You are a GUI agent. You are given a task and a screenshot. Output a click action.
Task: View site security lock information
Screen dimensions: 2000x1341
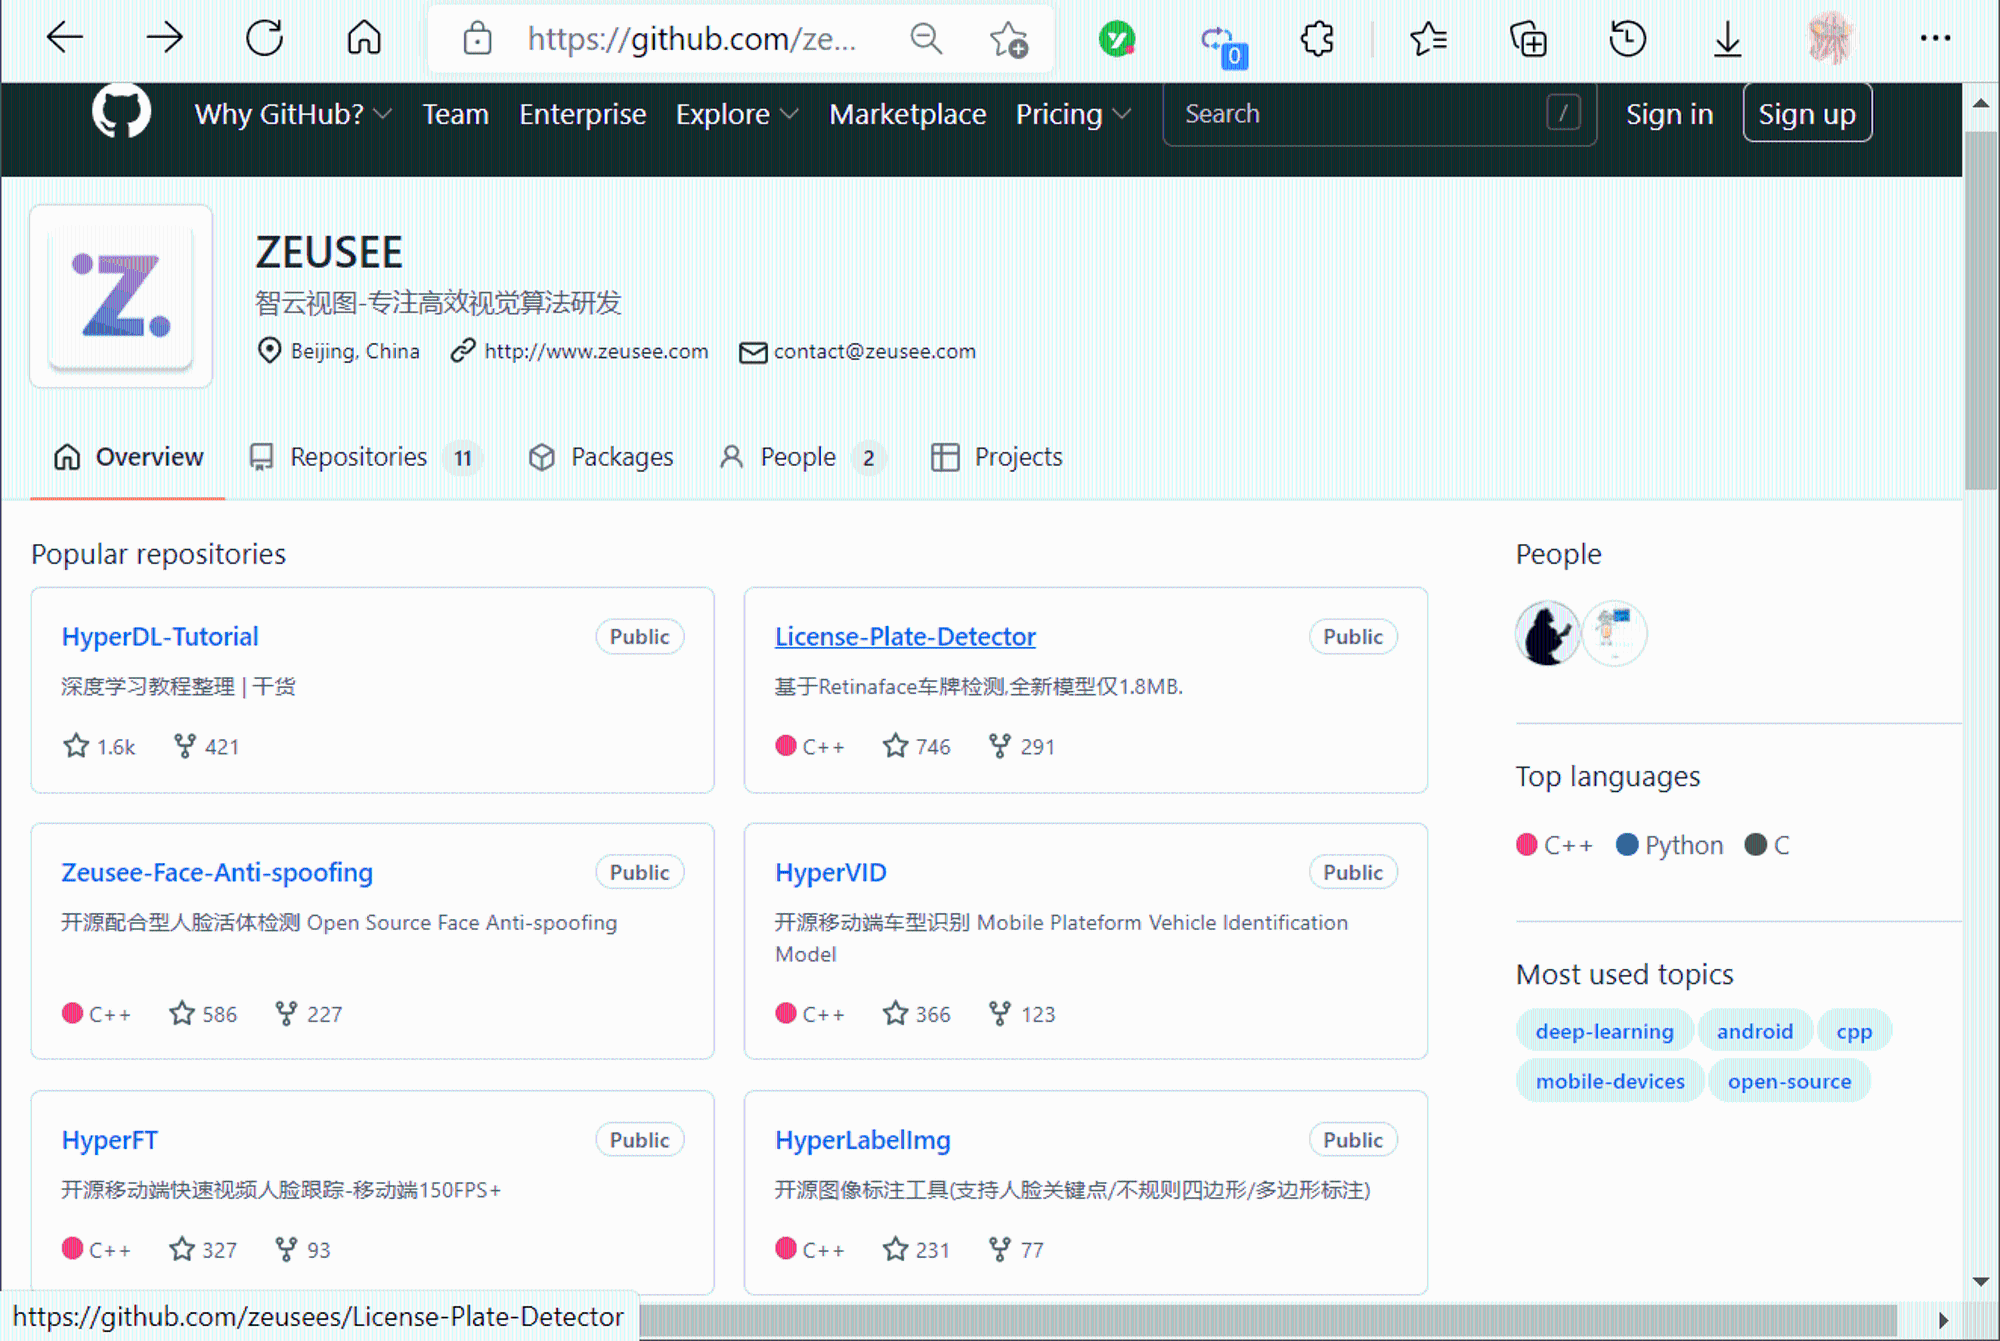point(477,39)
